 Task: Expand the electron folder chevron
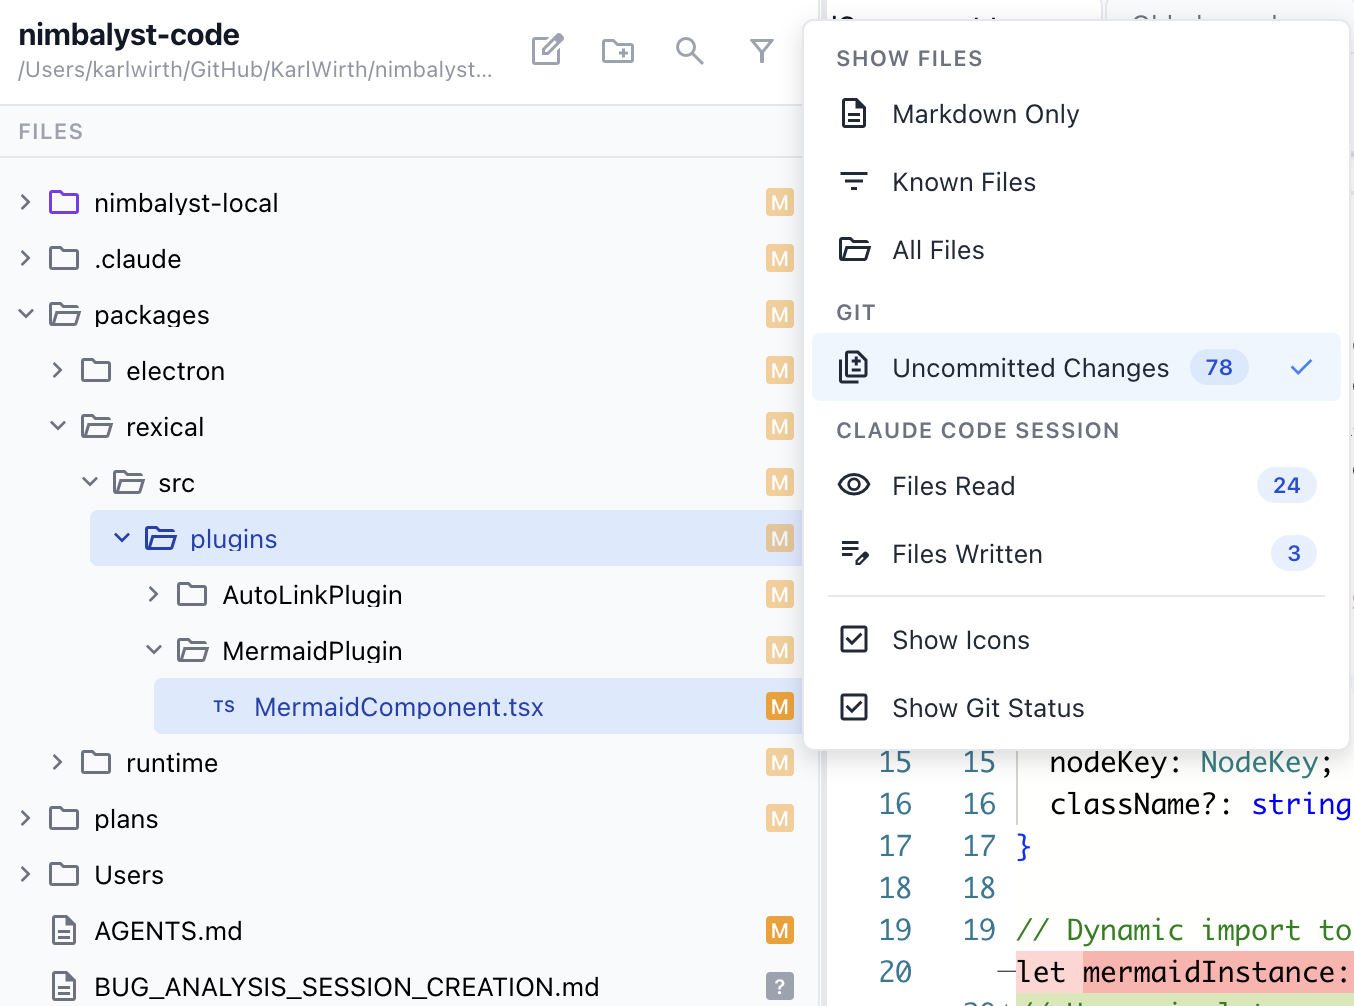[x=58, y=371]
